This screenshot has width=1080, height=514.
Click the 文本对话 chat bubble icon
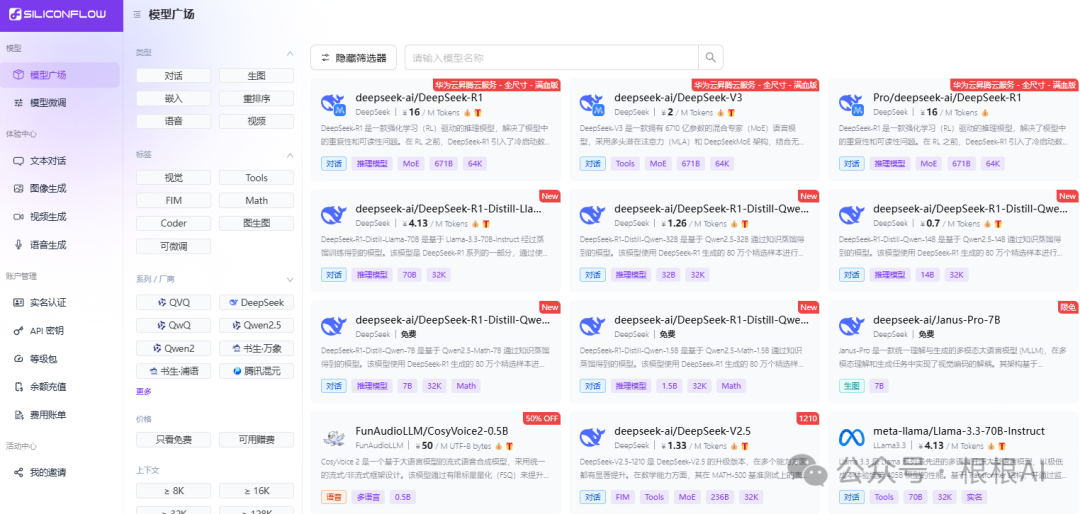point(19,161)
